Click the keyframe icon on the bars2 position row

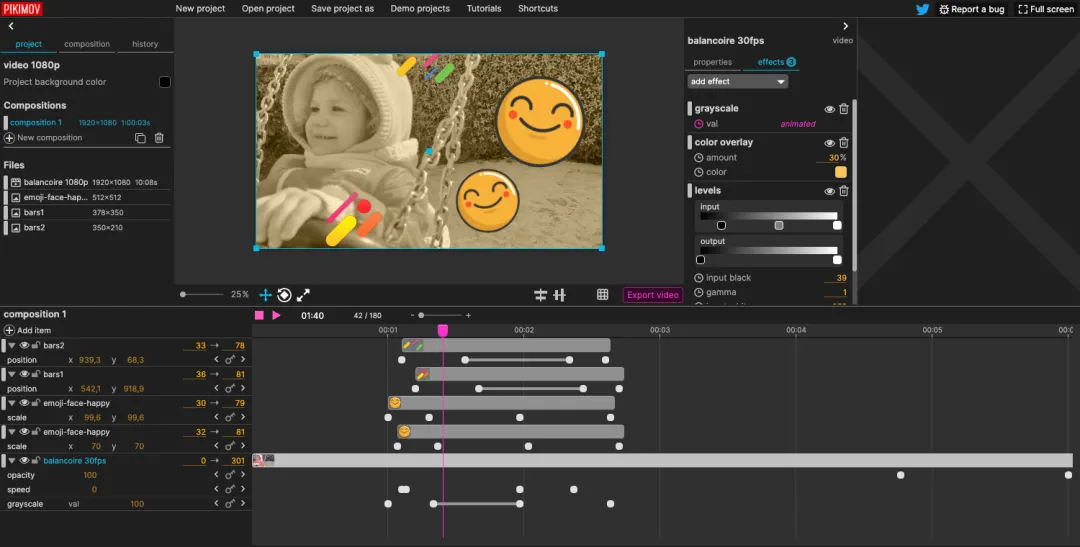click(x=230, y=360)
